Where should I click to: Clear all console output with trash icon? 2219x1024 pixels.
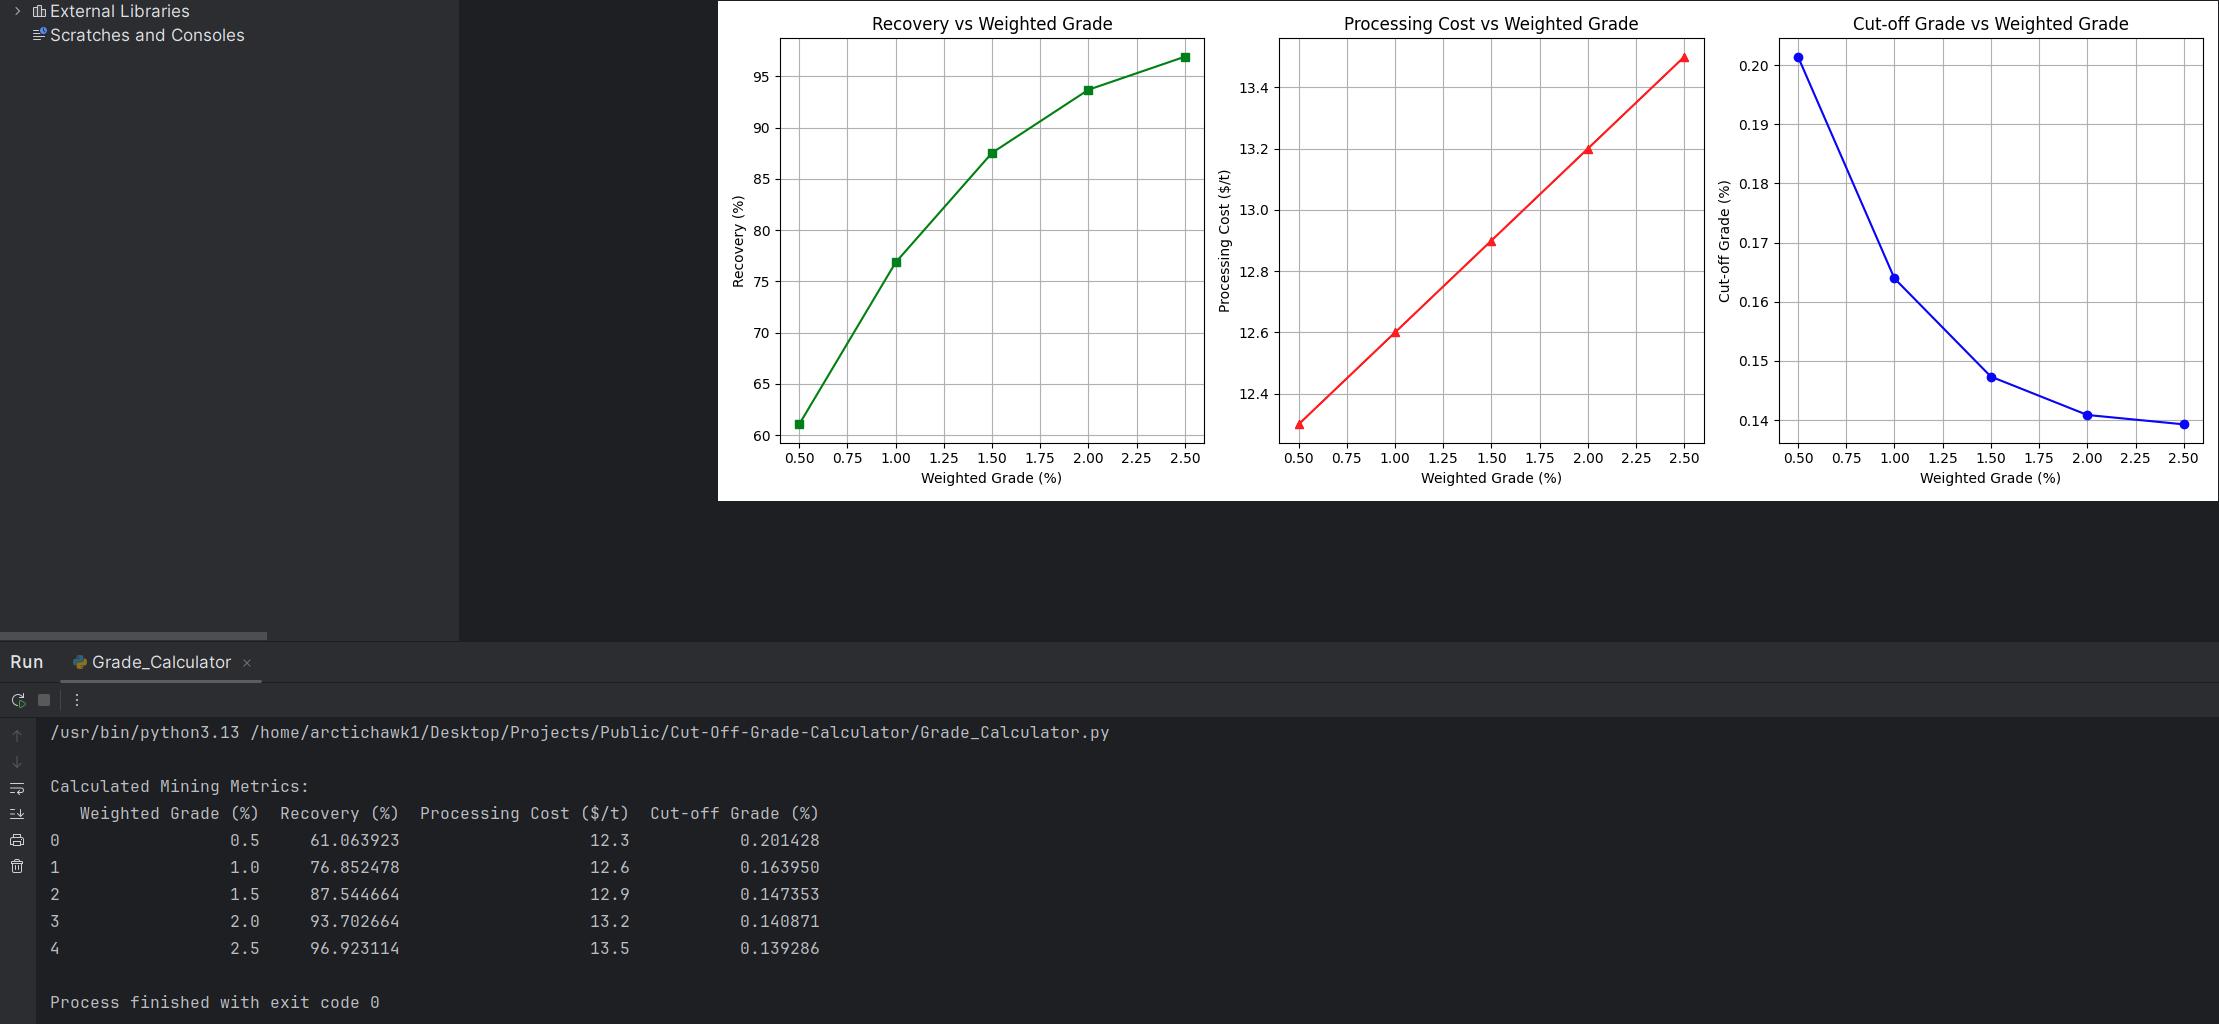tap(17, 866)
